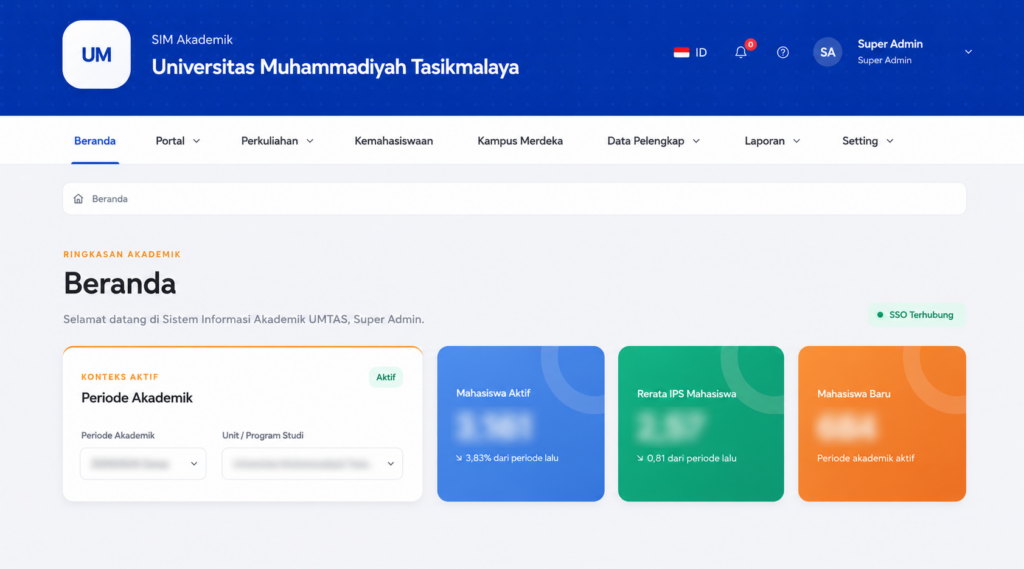This screenshot has width=1024, height=569.
Task: Expand the Perkuliahan menu
Action: [x=278, y=140]
